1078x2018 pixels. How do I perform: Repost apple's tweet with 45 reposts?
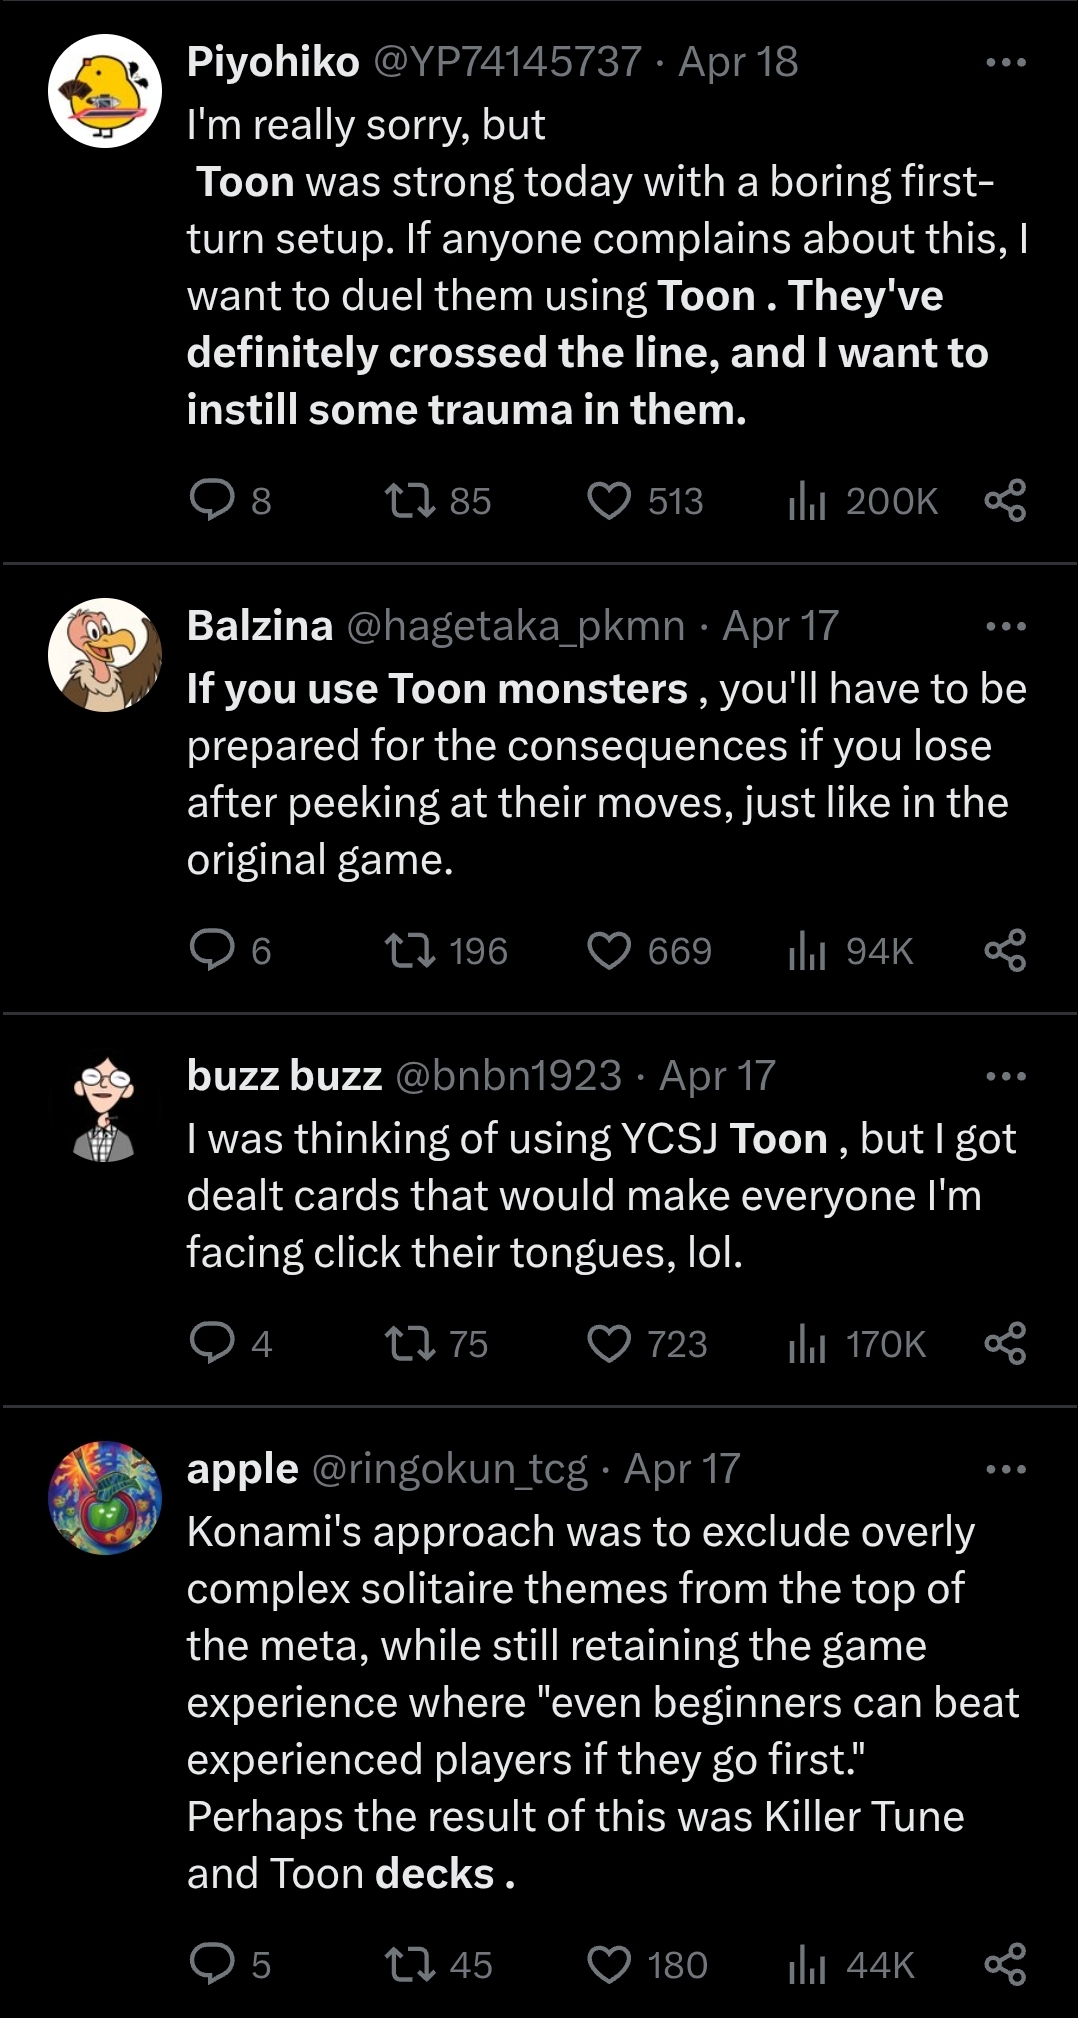[x=411, y=1964]
